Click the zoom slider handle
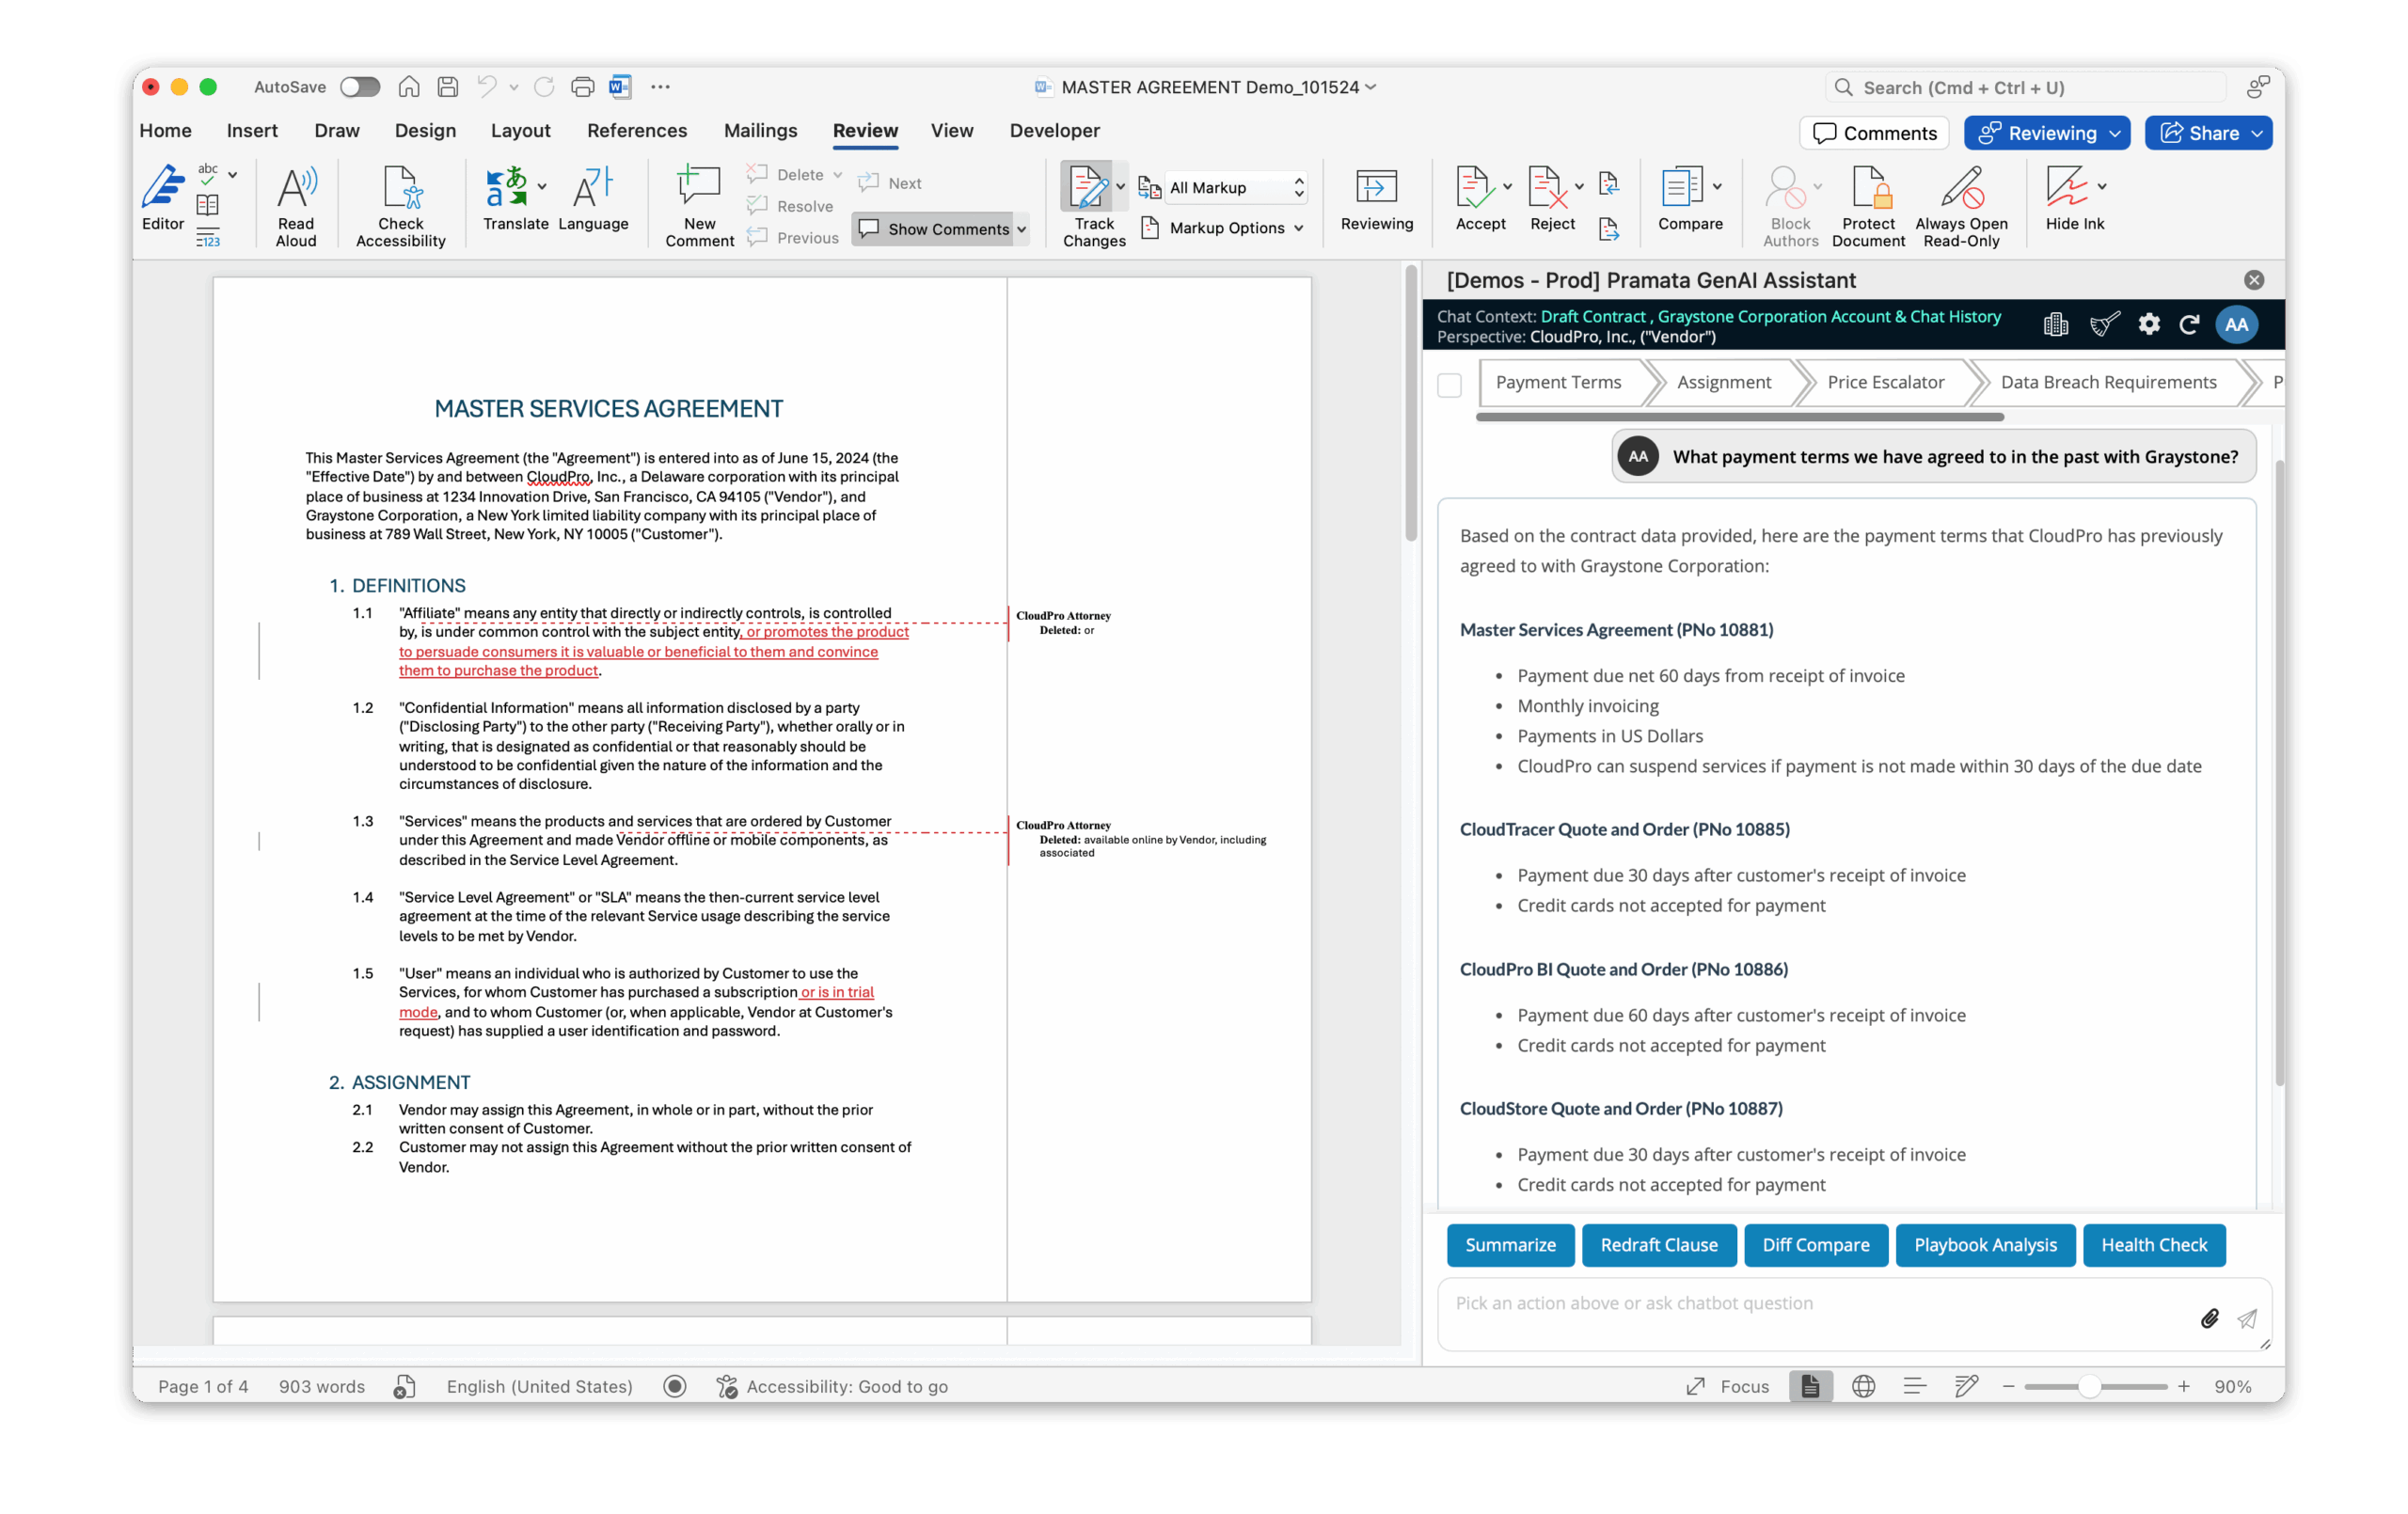 (2089, 1387)
